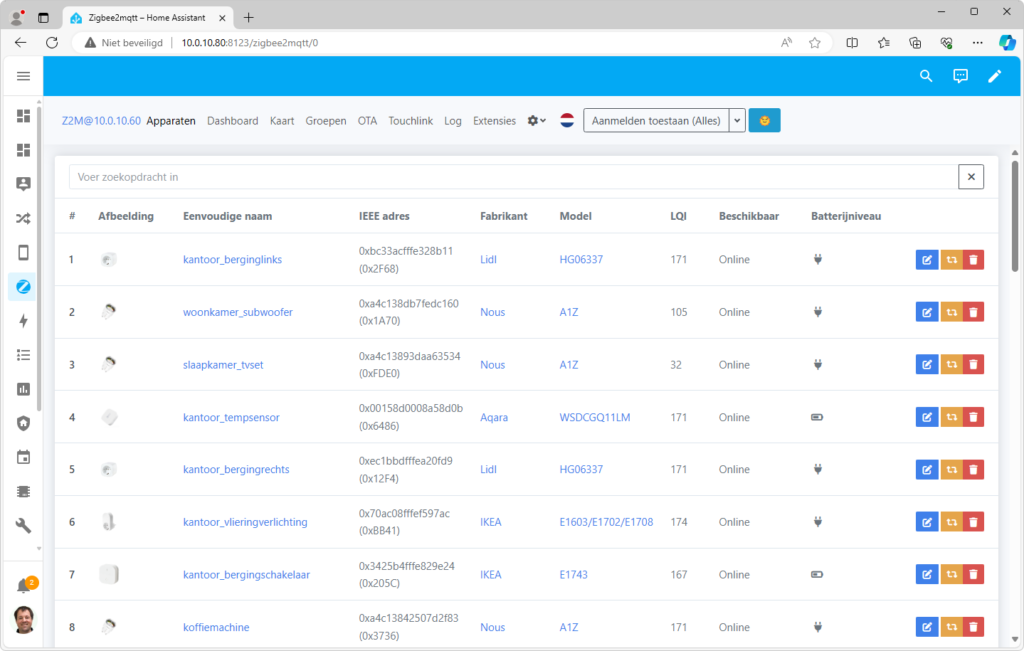Rename the woonkamer_subwoofer device with edit icon
Screen dimensions: 1024x651
(x=926, y=312)
